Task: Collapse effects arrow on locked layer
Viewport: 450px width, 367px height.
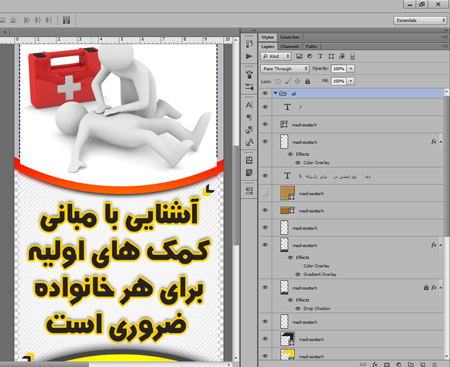Action: pyautogui.click(x=441, y=287)
